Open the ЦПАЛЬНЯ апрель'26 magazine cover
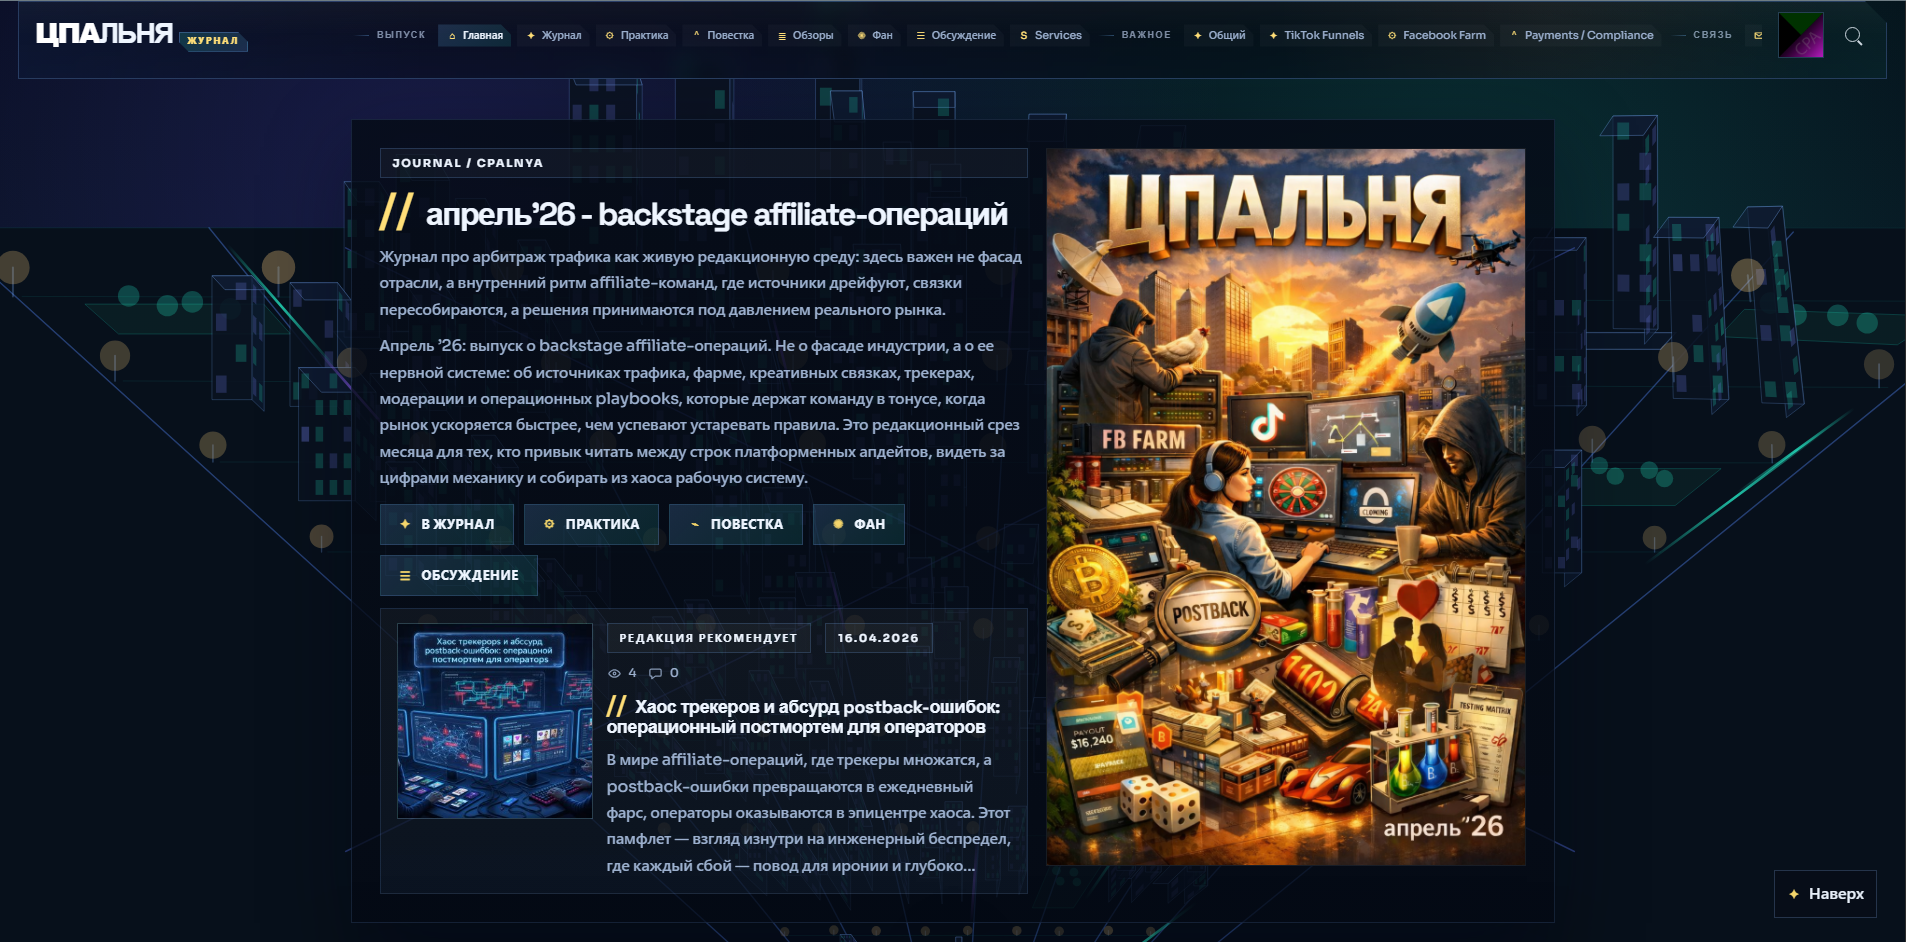 (x=1285, y=507)
